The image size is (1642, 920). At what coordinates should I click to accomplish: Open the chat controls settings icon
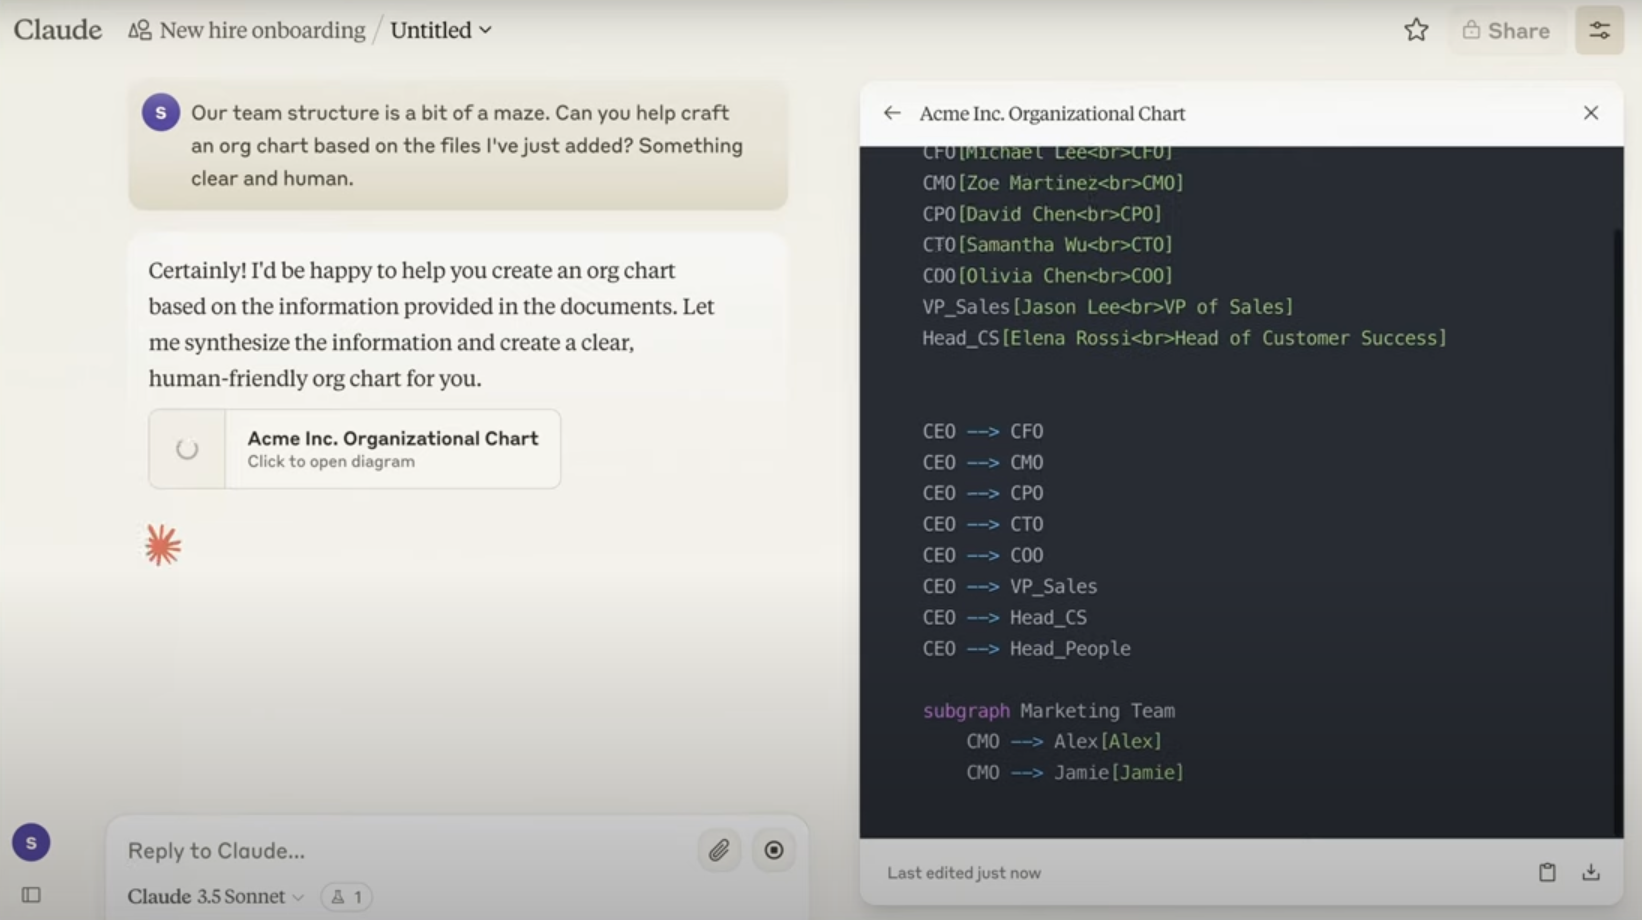click(1600, 30)
